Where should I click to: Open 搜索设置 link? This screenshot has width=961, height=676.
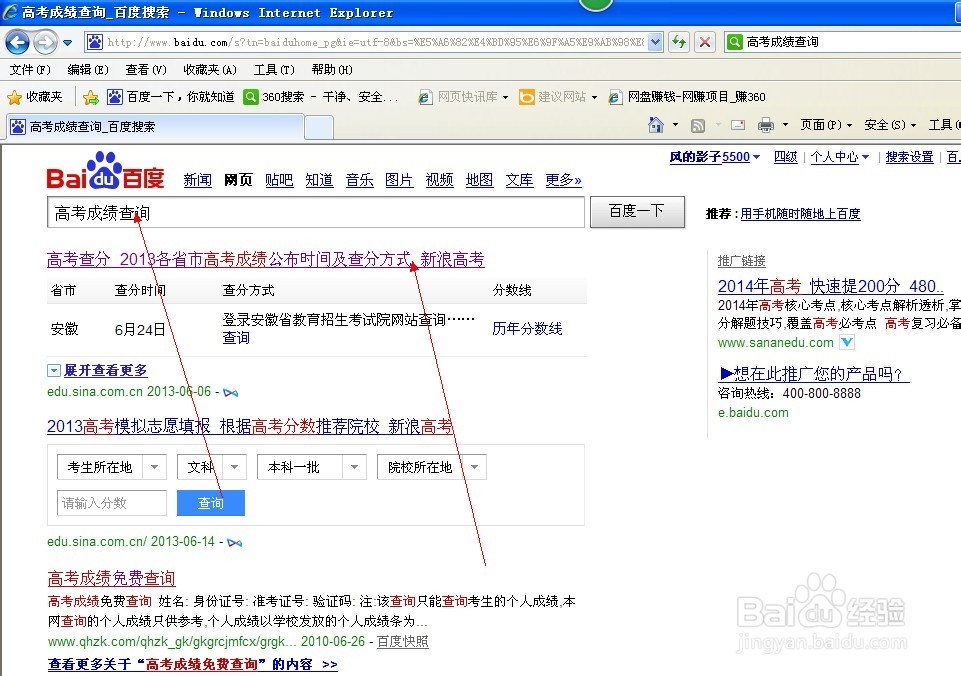910,157
